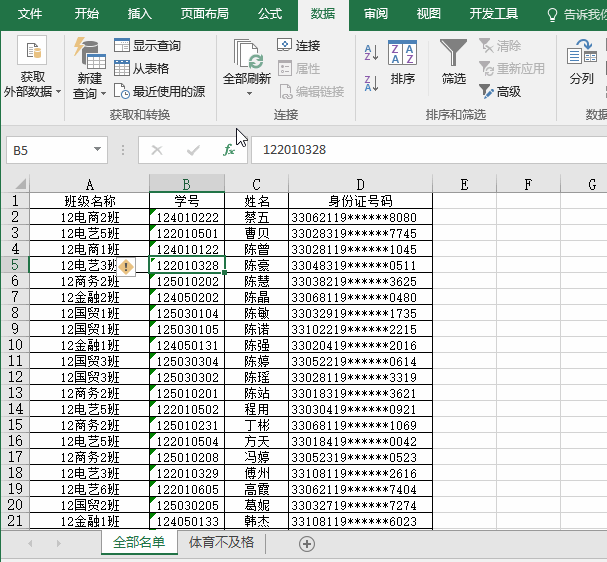
Task: Click name cell 丁彬
Action: (x=256, y=425)
